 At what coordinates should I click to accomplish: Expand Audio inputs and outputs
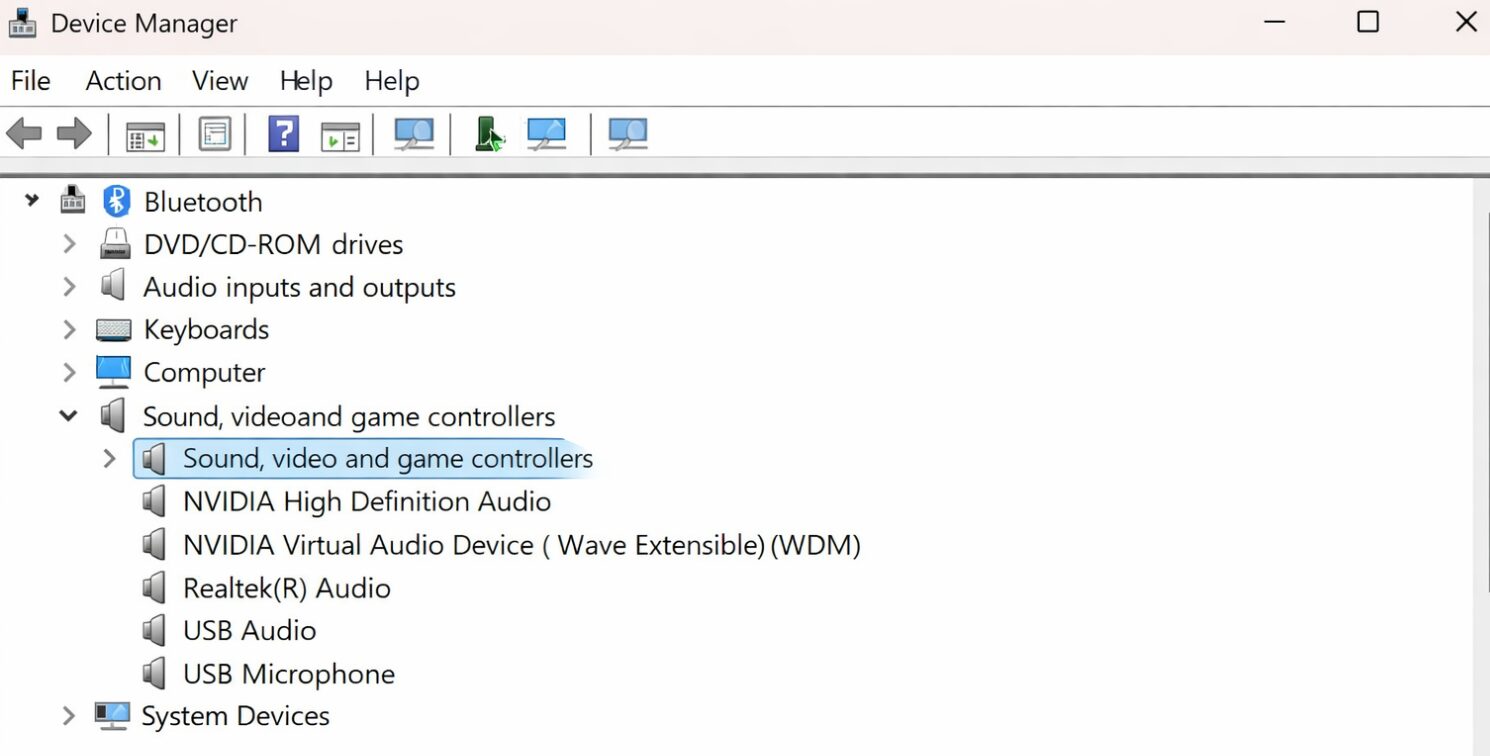(x=69, y=287)
